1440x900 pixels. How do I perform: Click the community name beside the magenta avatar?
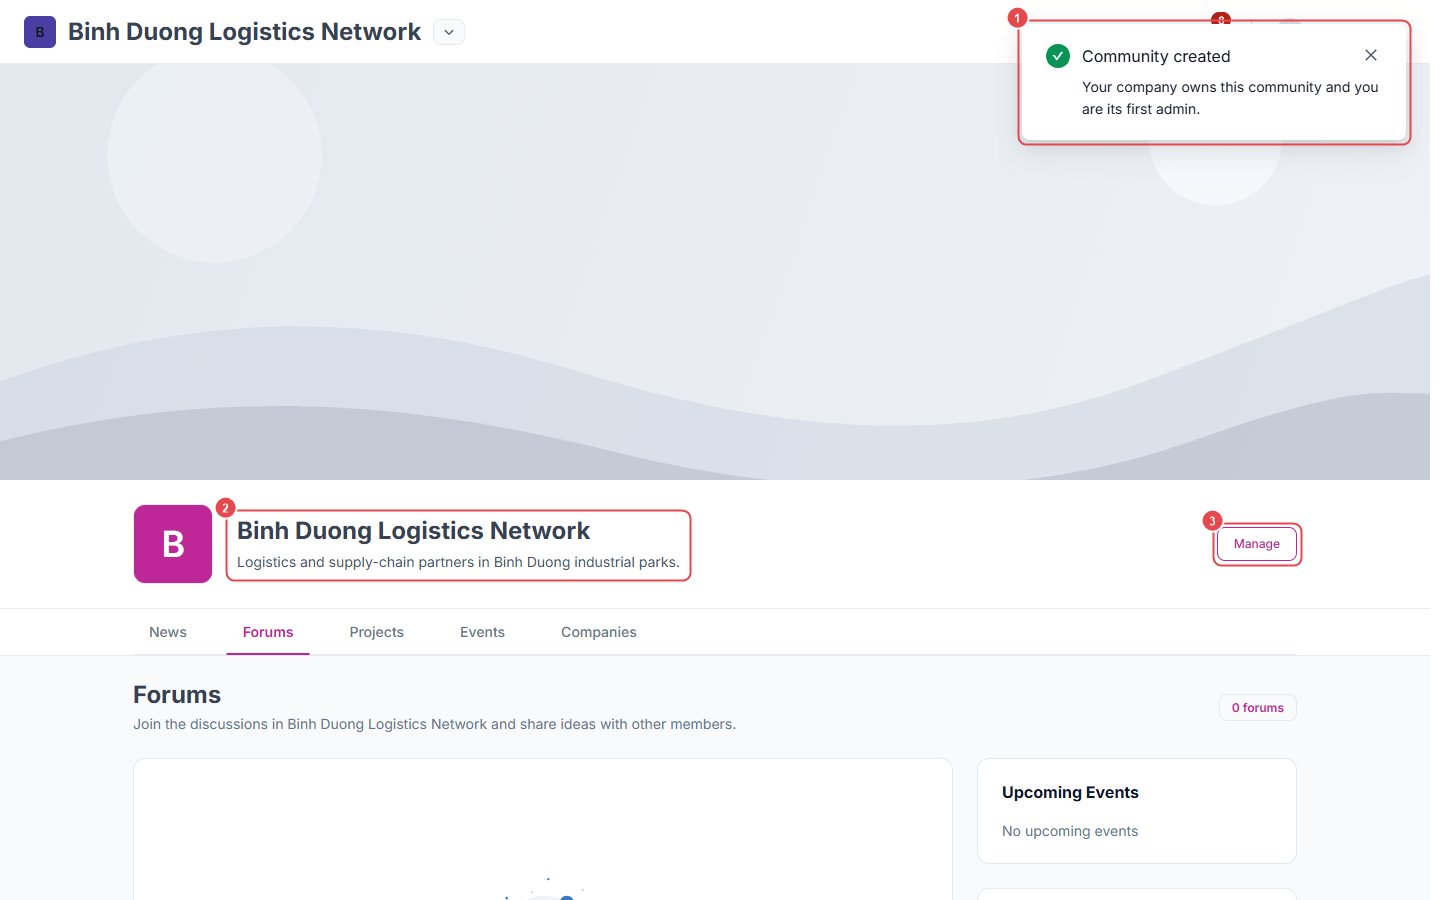[414, 531]
